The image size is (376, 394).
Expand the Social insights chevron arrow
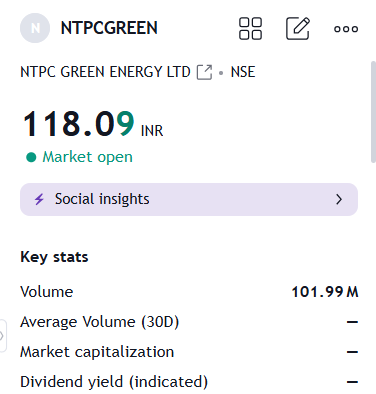[339, 199]
